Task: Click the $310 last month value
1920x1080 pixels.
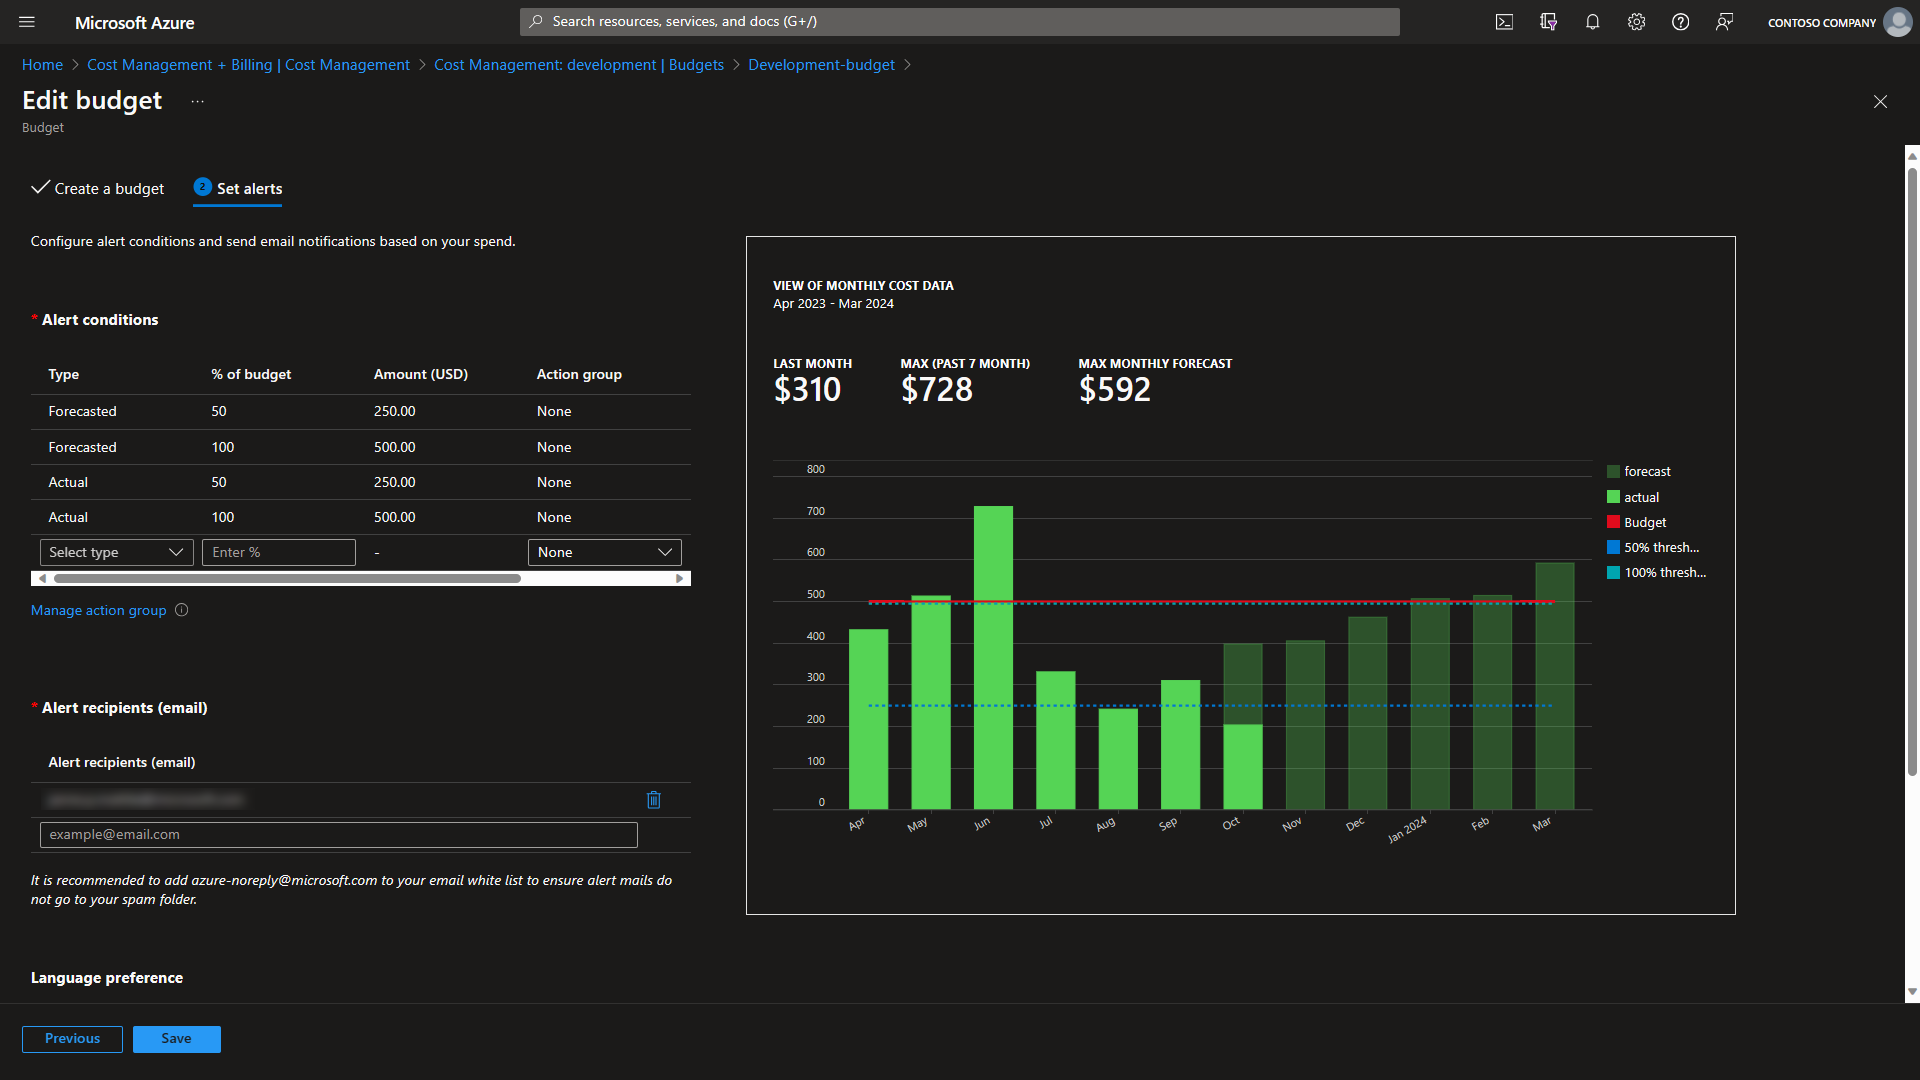Action: pos(807,389)
